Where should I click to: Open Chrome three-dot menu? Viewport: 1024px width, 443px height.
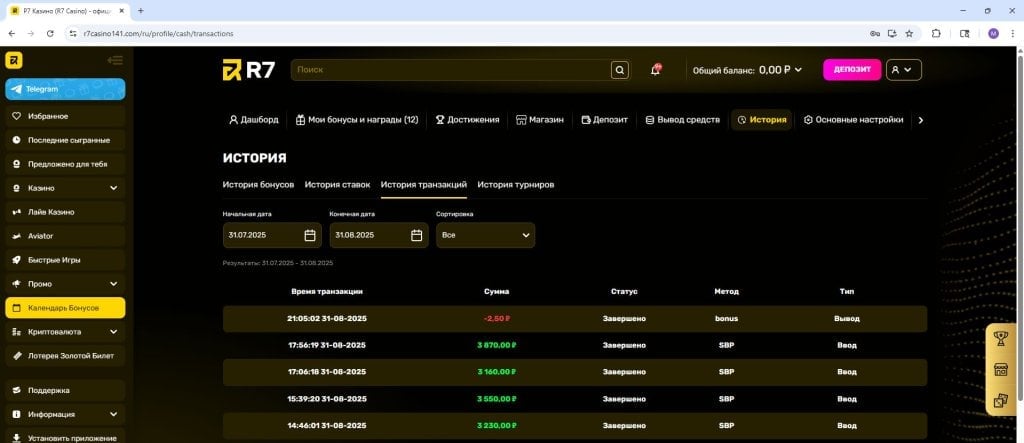click(1013, 33)
